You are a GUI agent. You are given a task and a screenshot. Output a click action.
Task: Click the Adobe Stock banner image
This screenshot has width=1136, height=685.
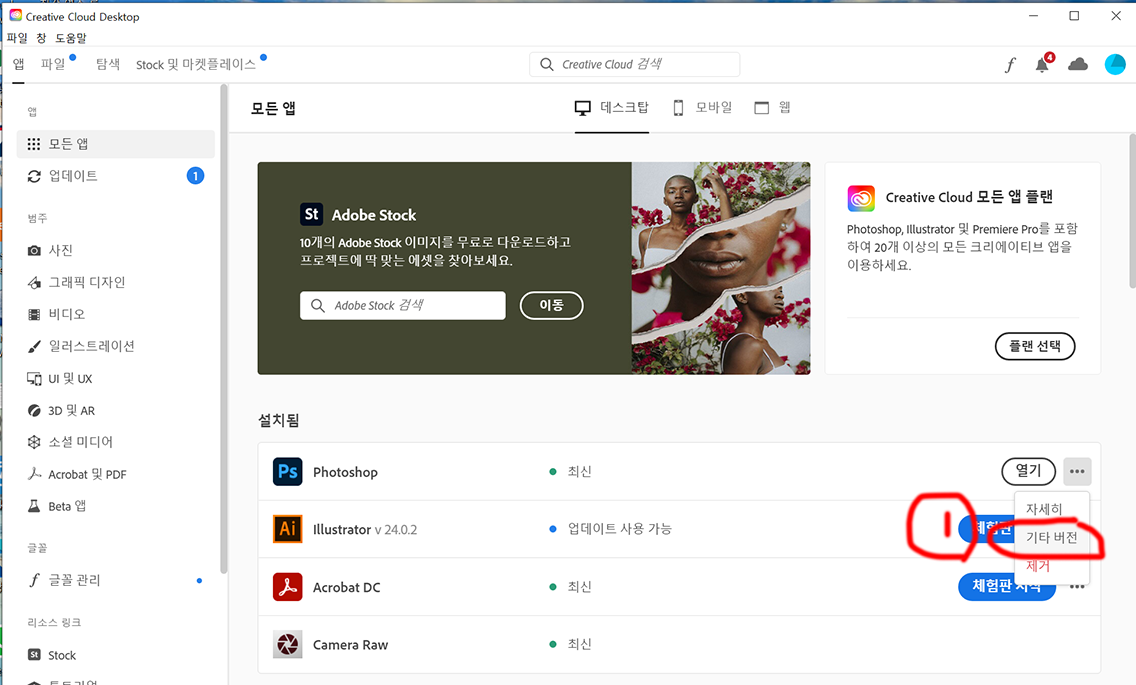point(721,268)
